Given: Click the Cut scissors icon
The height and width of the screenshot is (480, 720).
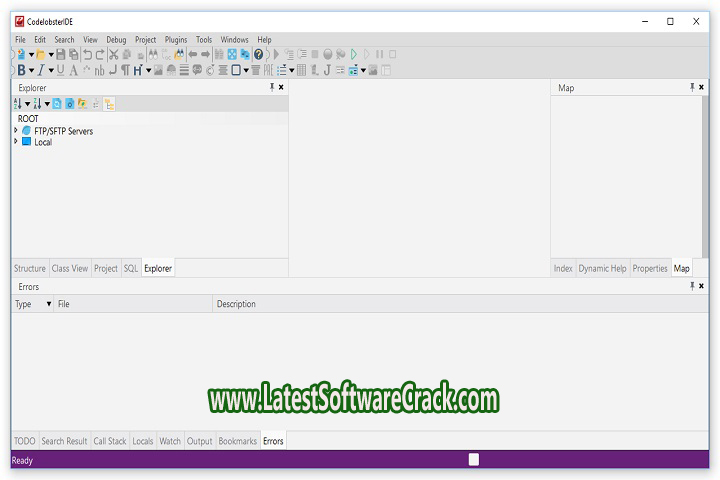Looking at the screenshot, I should click(114, 54).
